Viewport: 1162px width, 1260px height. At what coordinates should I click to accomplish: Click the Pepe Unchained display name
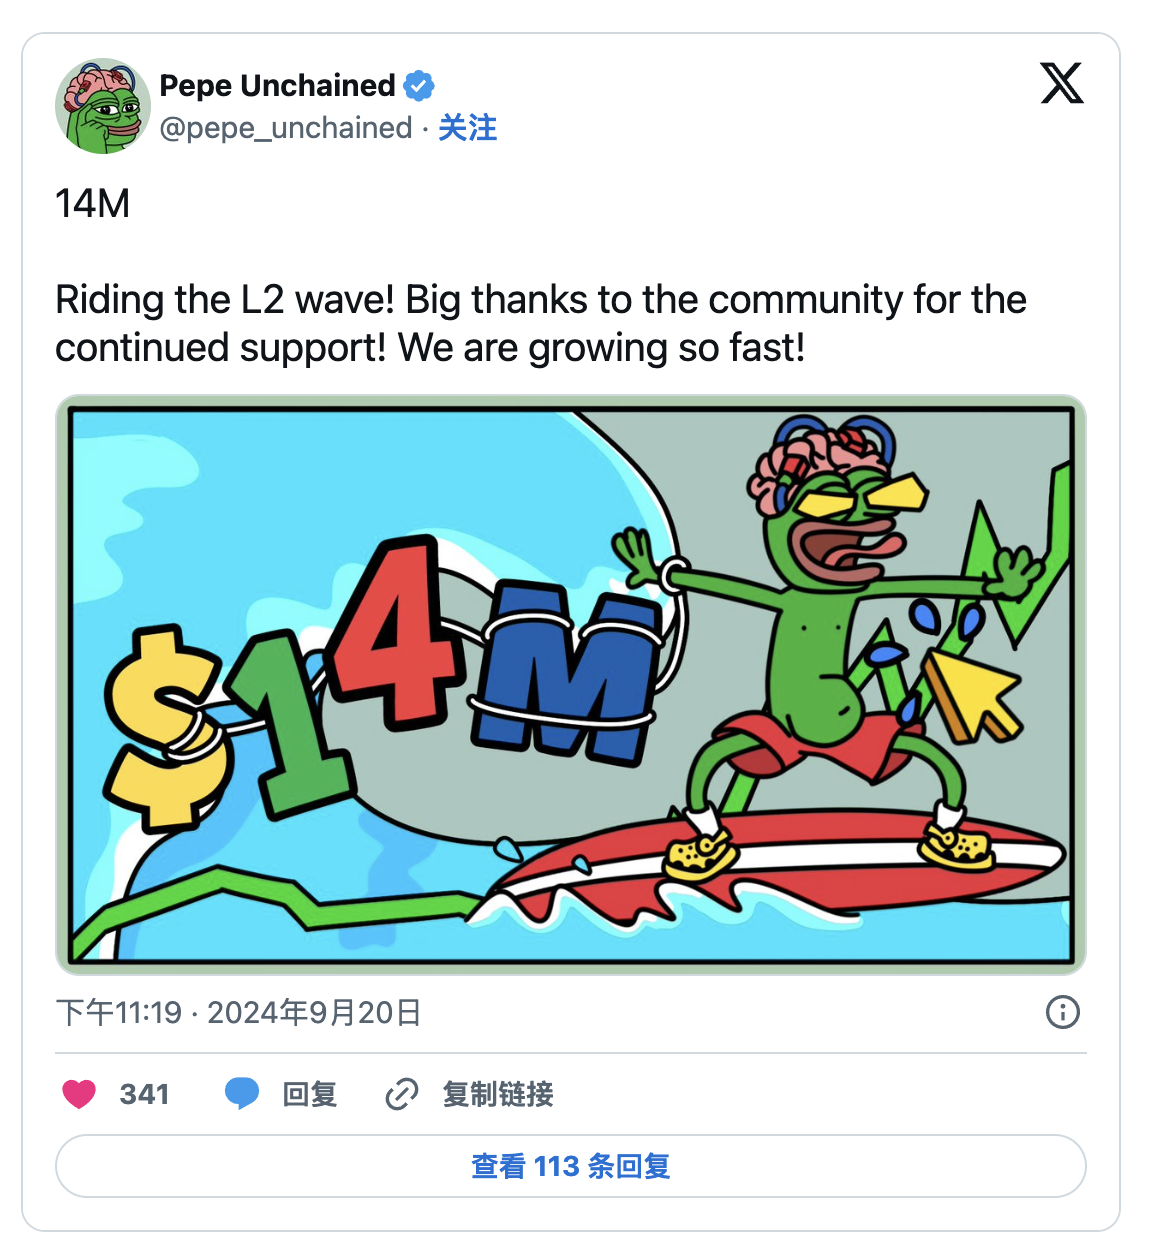point(277,86)
